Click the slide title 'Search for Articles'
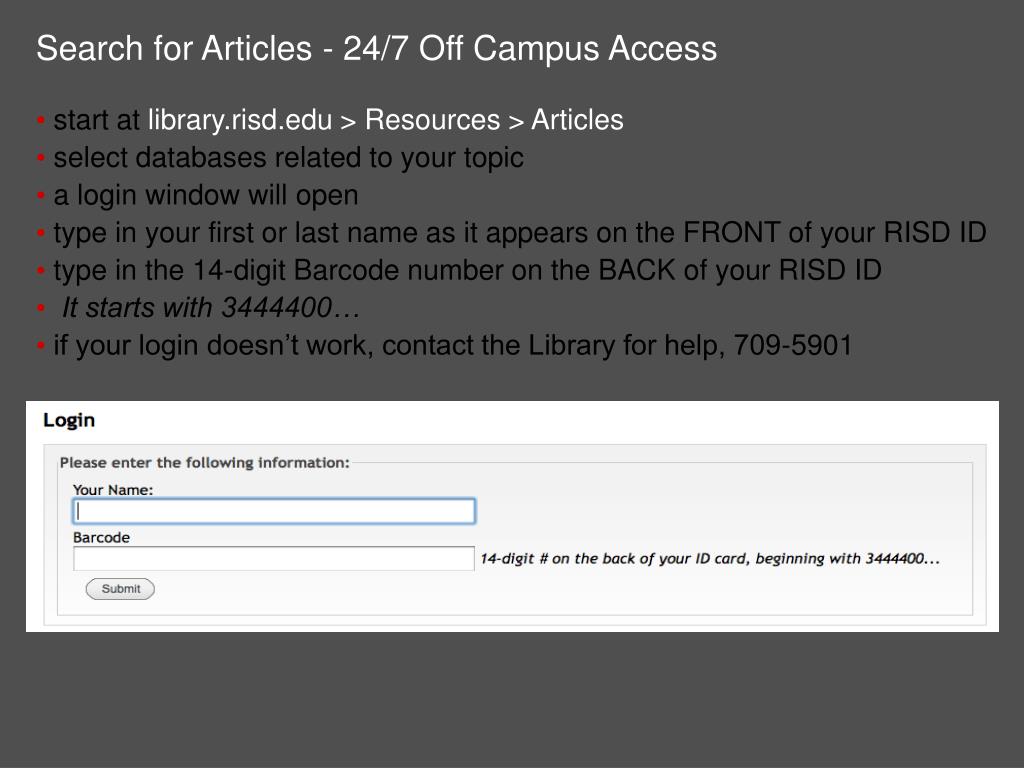1024x768 pixels. click(x=174, y=48)
